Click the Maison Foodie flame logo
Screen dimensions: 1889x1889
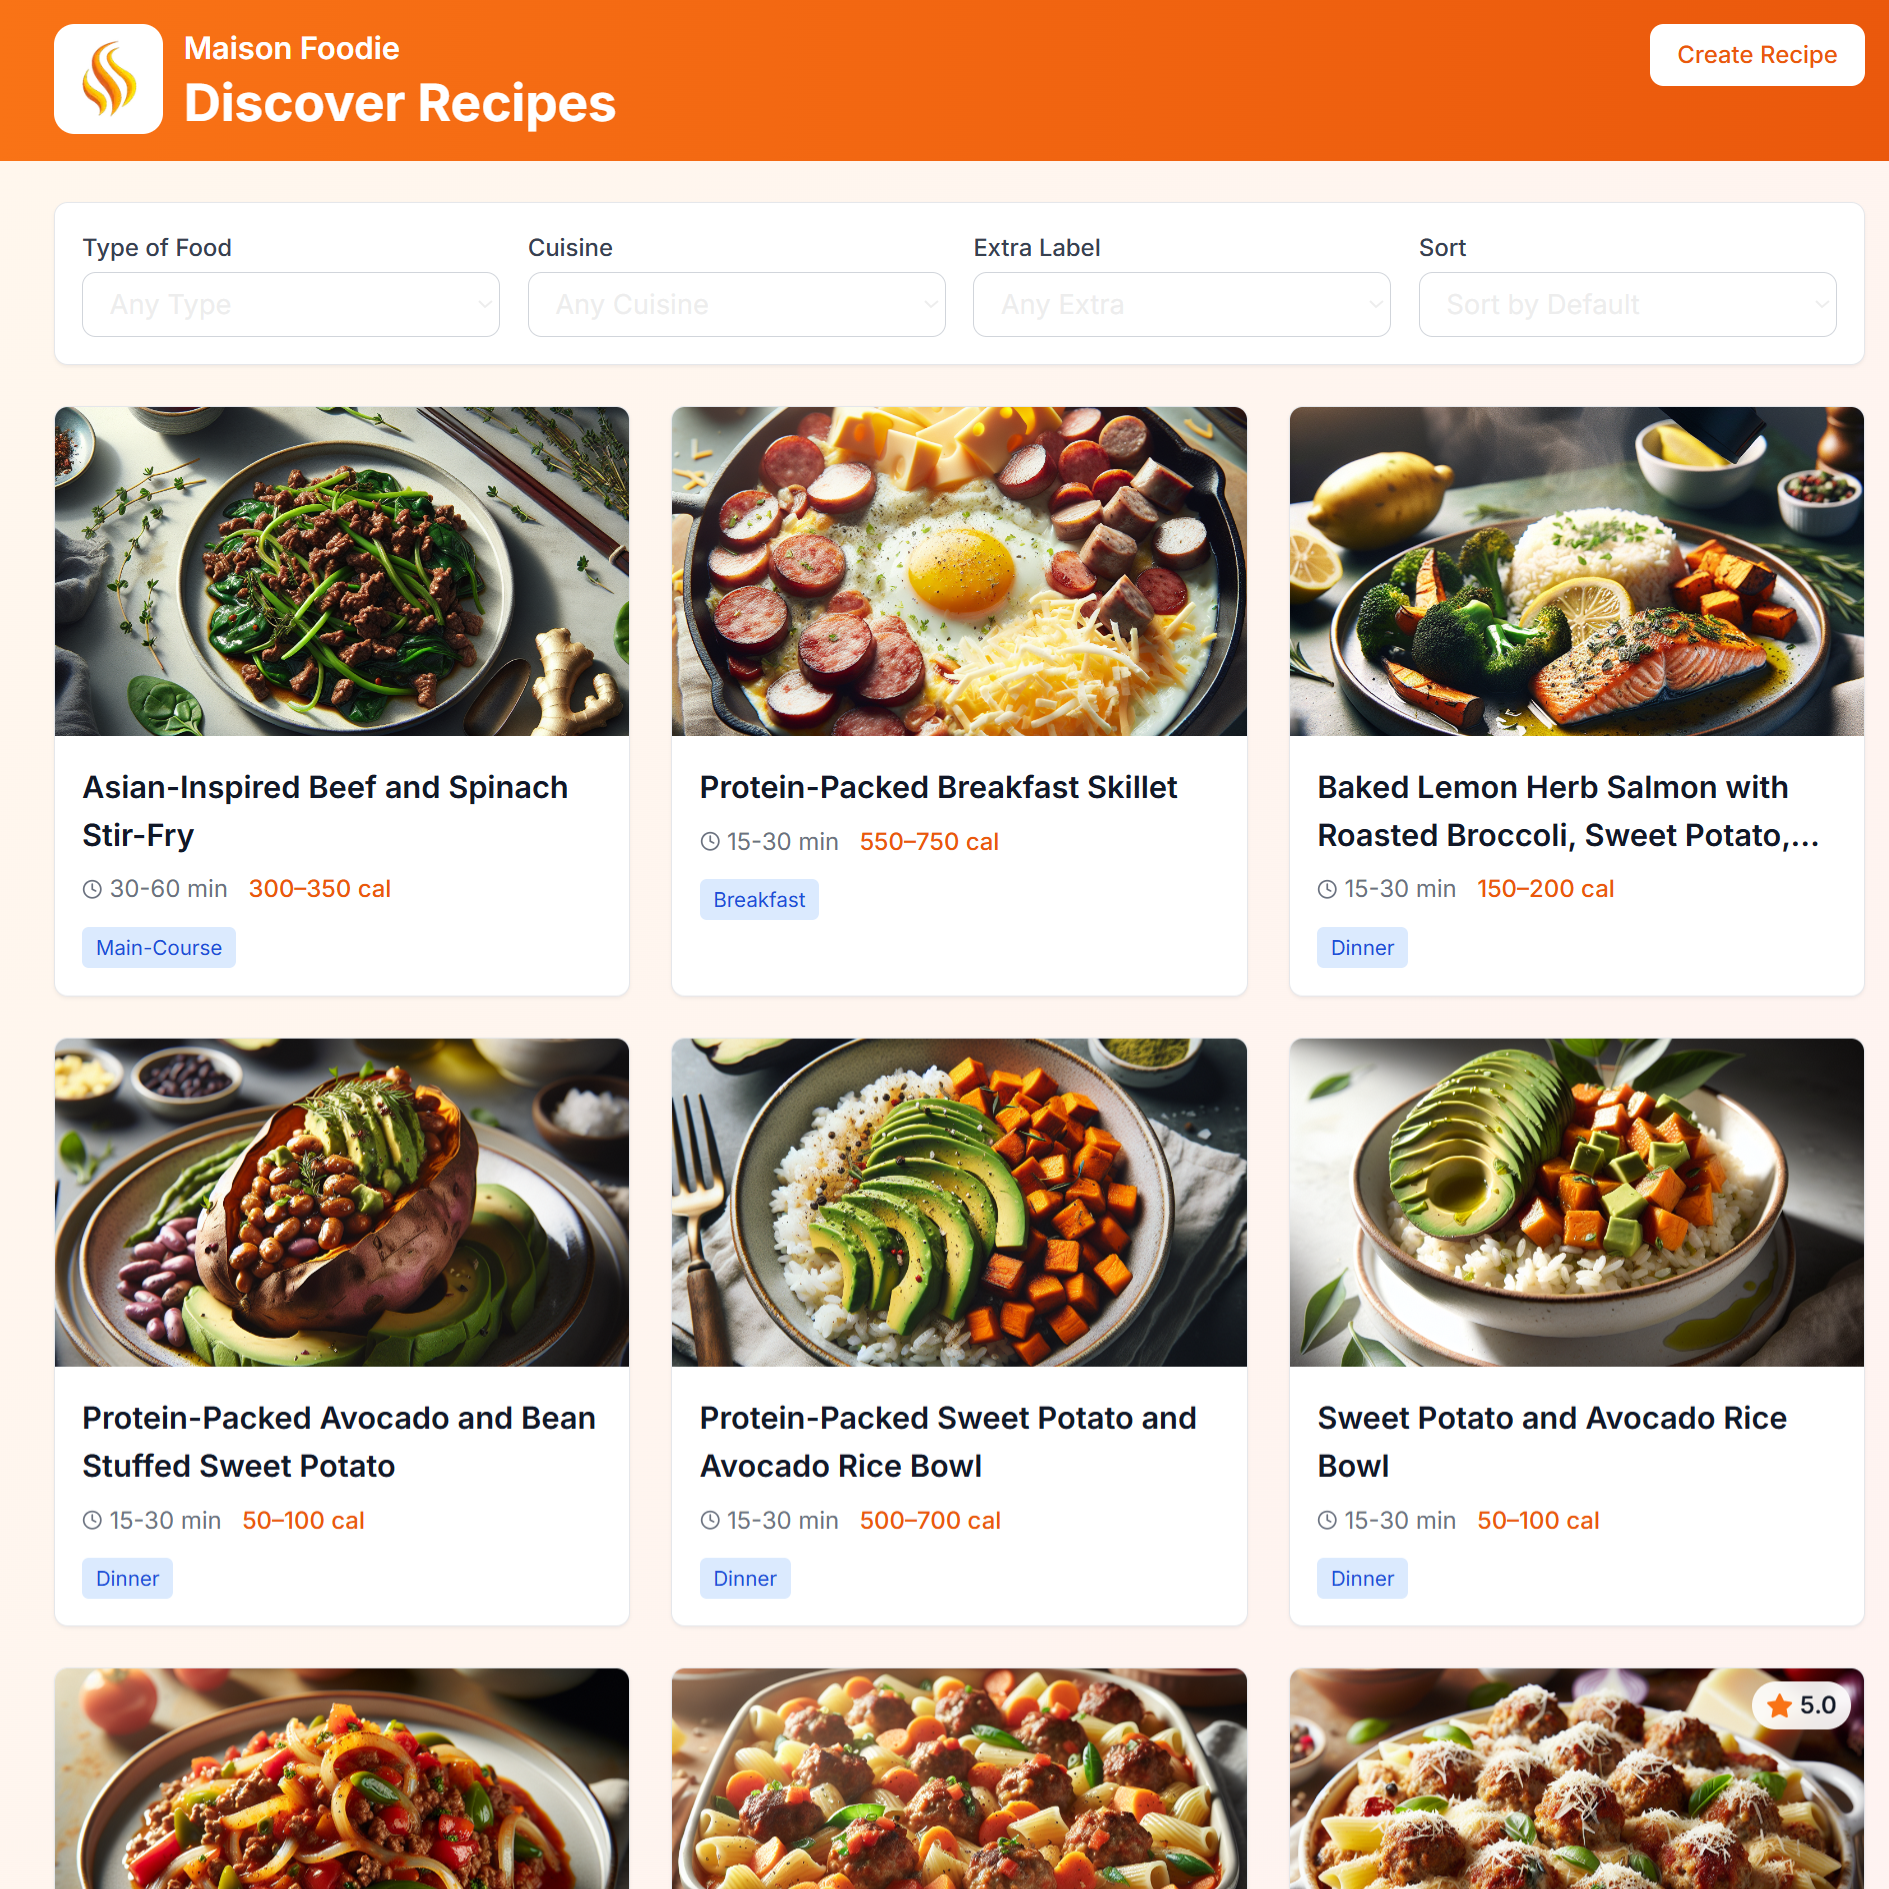click(x=108, y=77)
